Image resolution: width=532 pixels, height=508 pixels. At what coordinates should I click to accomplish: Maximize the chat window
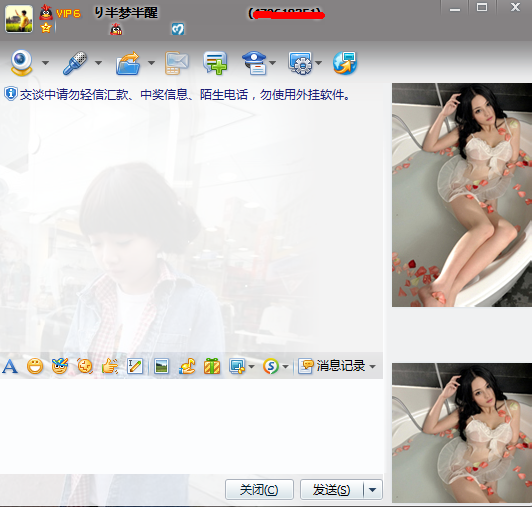[482, 7]
